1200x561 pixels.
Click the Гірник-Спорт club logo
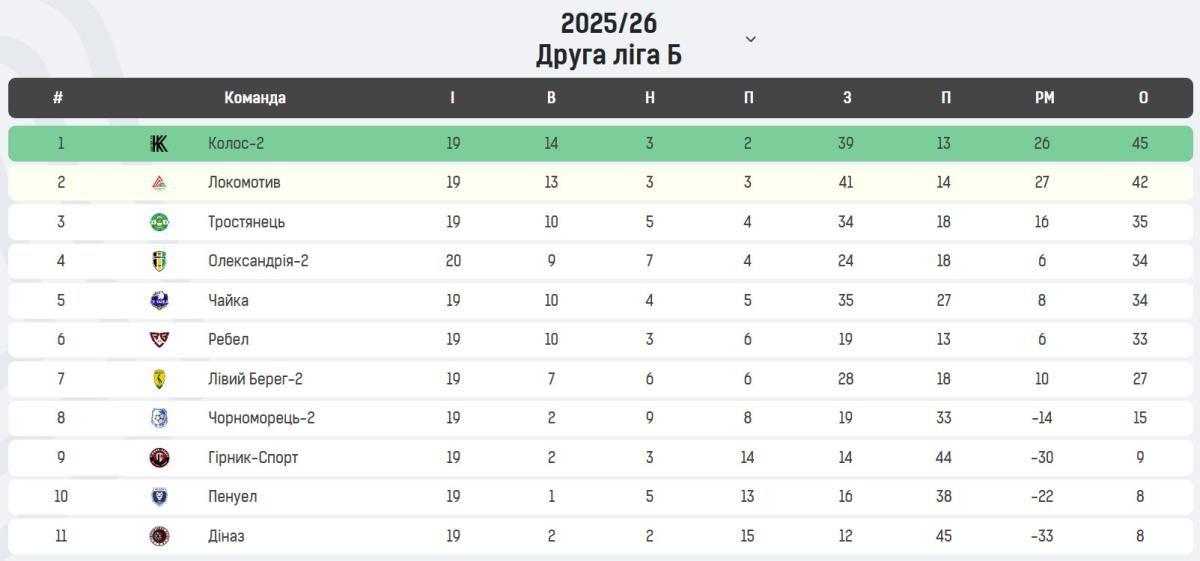[159, 458]
